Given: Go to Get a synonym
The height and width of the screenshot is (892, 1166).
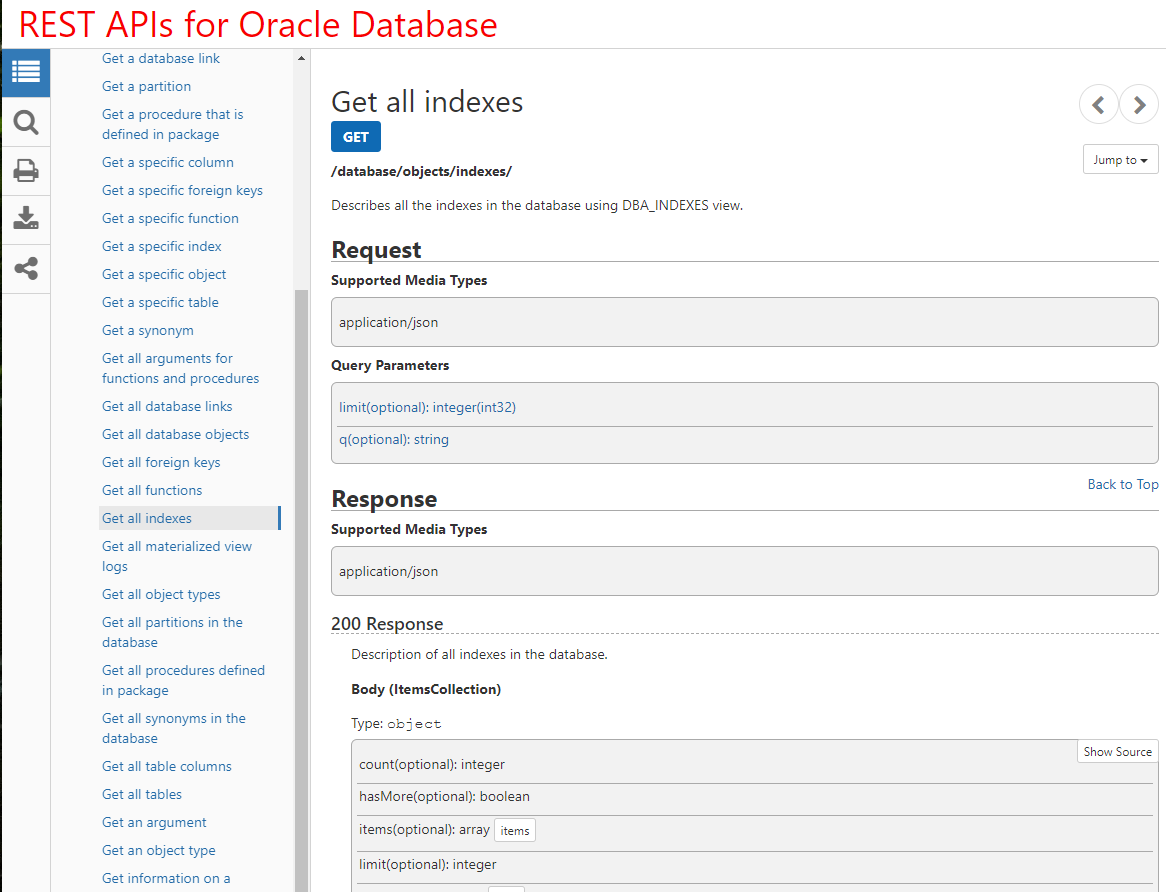Looking at the screenshot, I should [147, 330].
